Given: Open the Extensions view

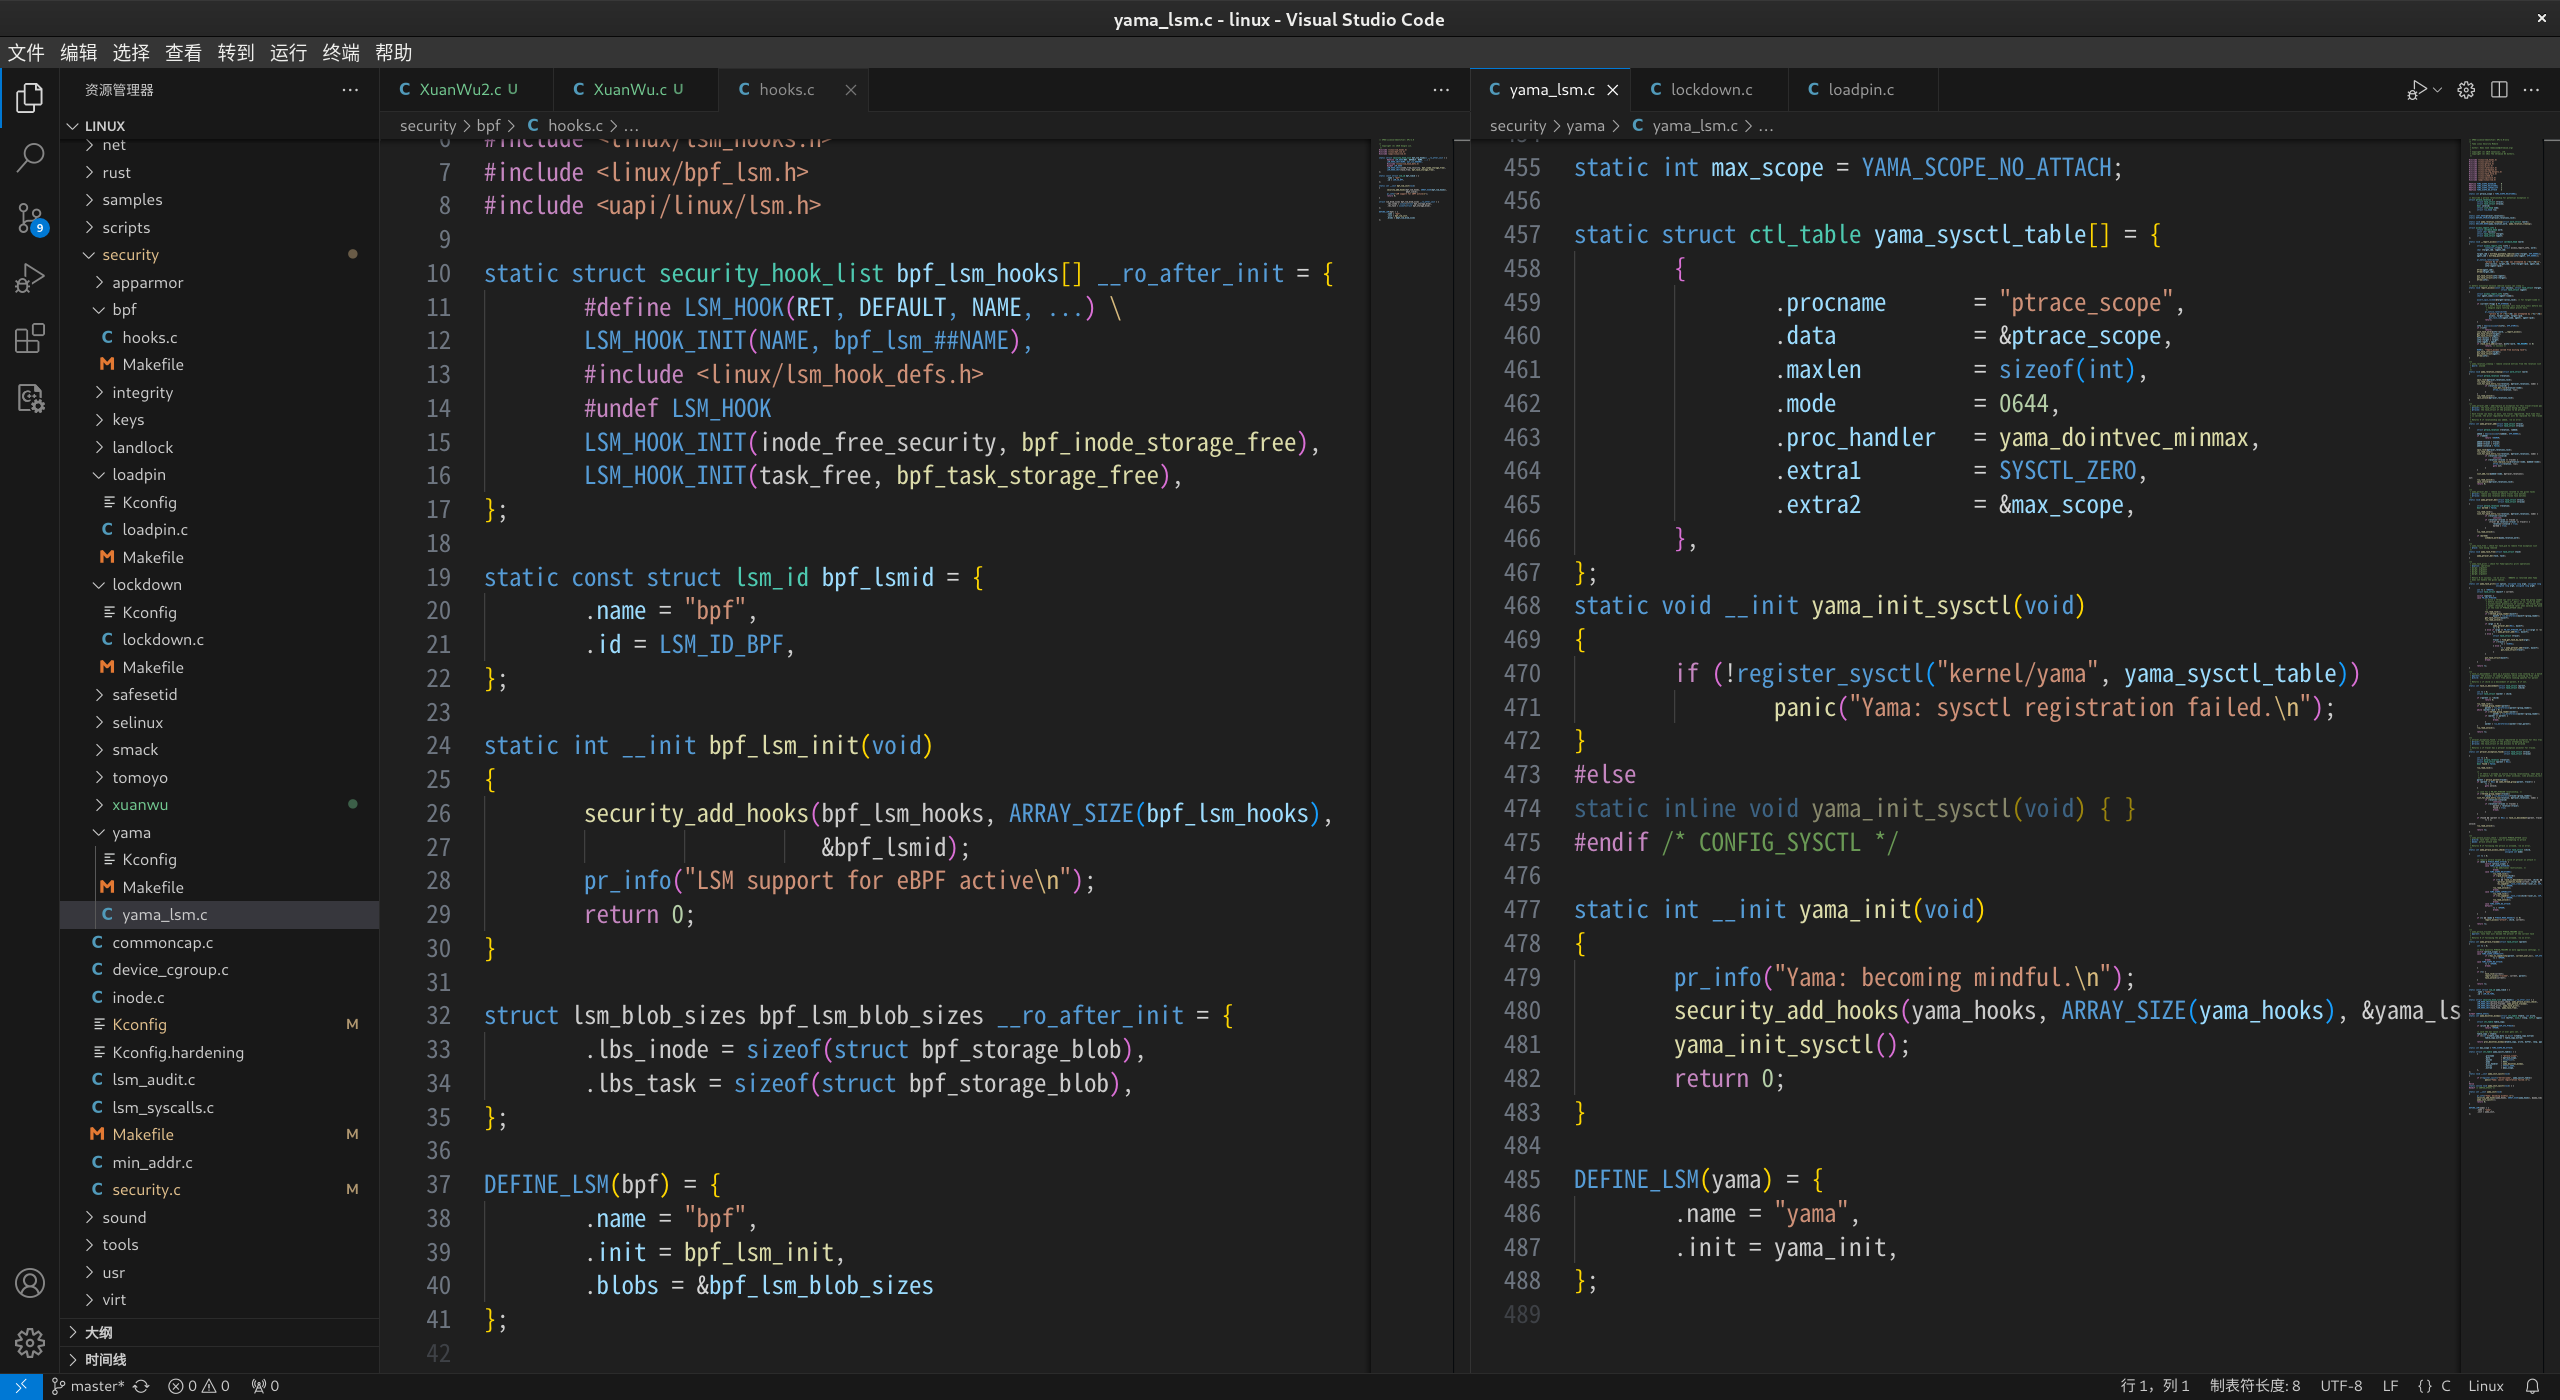Looking at the screenshot, I should [30, 338].
